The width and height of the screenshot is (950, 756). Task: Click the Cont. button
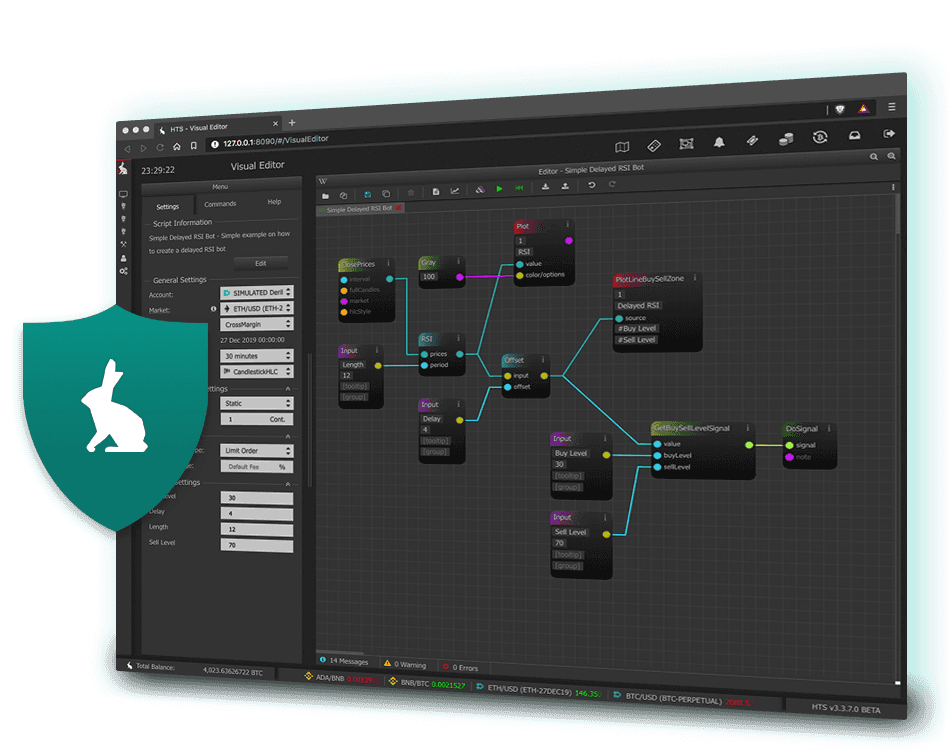pyautogui.click(x=277, y=419)
